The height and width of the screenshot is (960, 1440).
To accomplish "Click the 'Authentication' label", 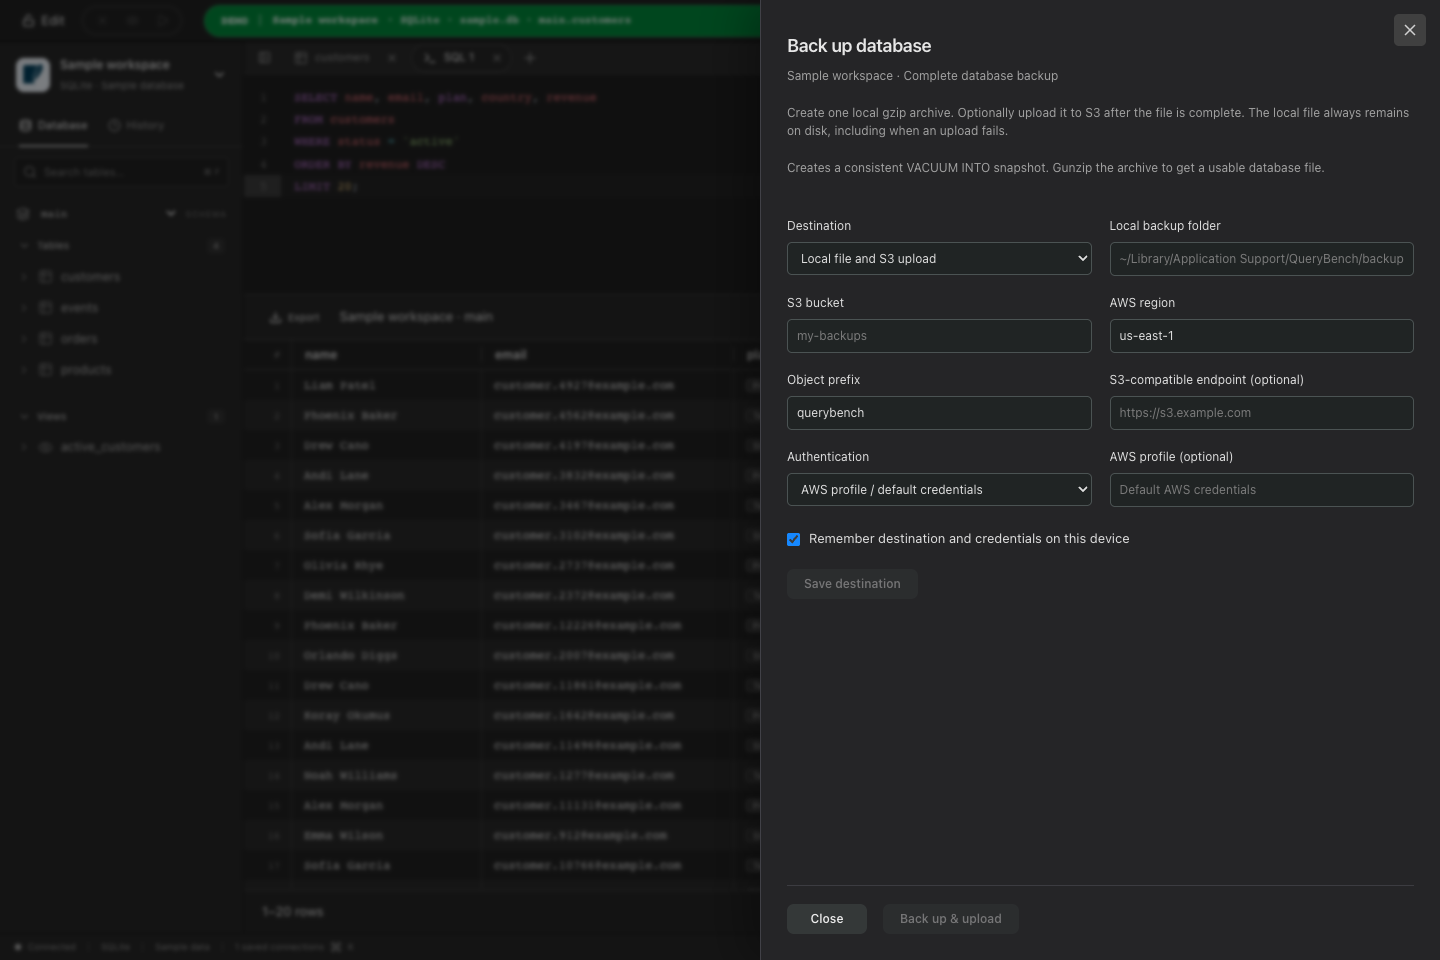I will click(828, 457).
